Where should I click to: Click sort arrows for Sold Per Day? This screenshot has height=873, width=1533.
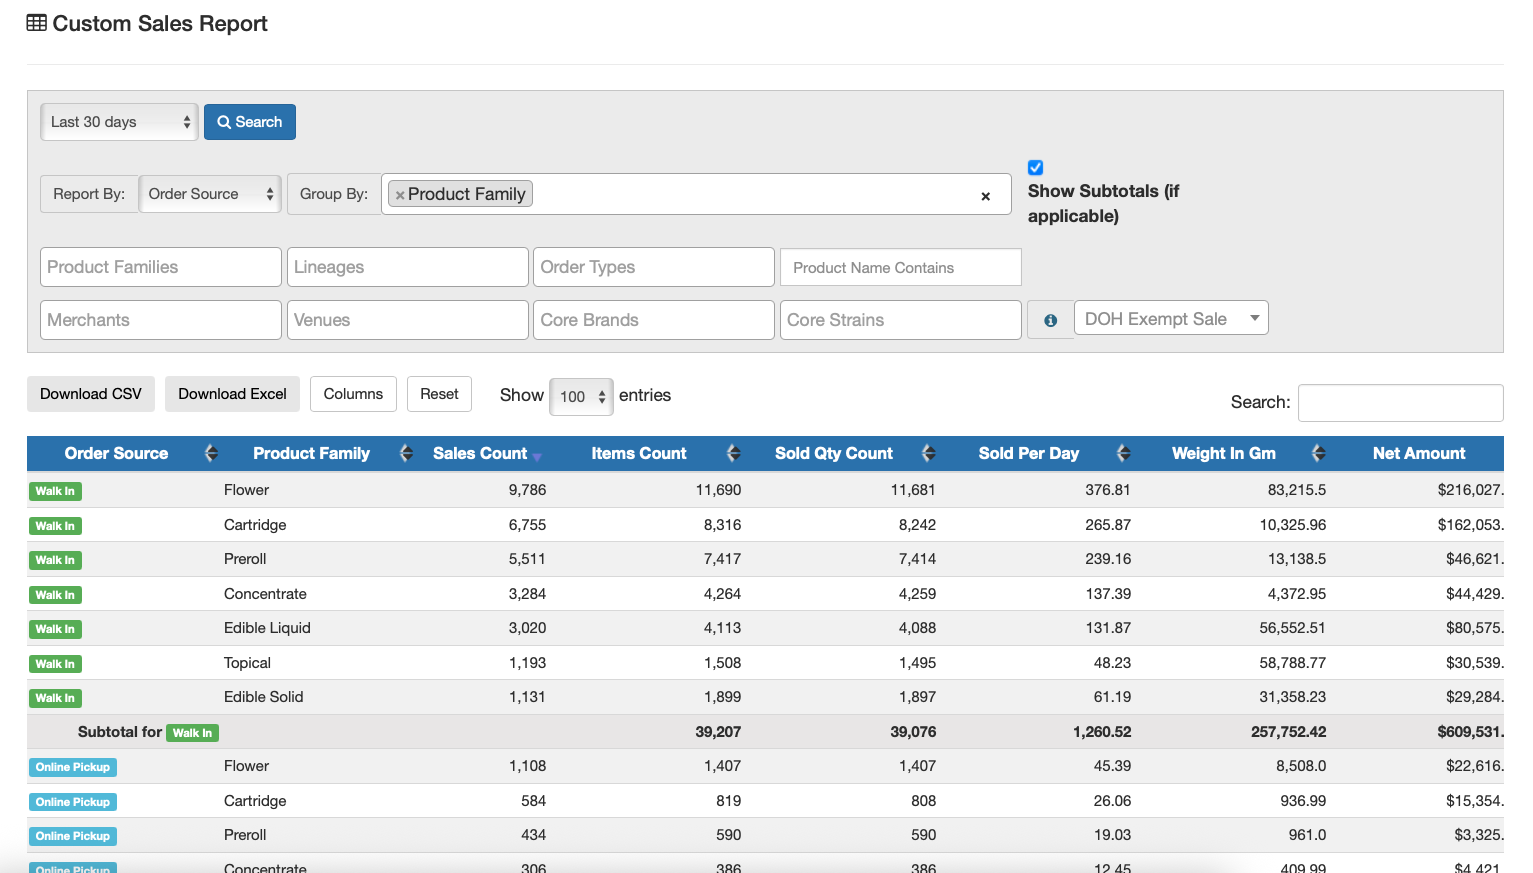click(x=1123, y=453)
